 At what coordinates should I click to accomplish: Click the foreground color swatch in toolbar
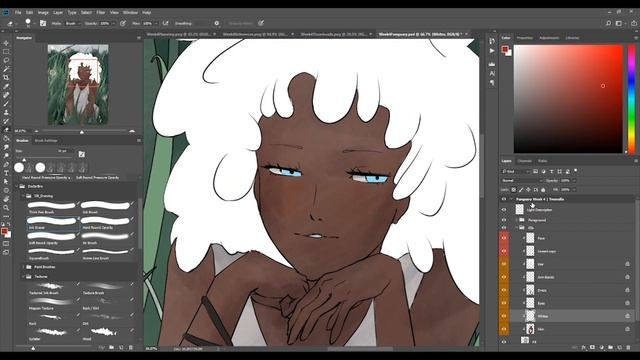tap(4, 231)
